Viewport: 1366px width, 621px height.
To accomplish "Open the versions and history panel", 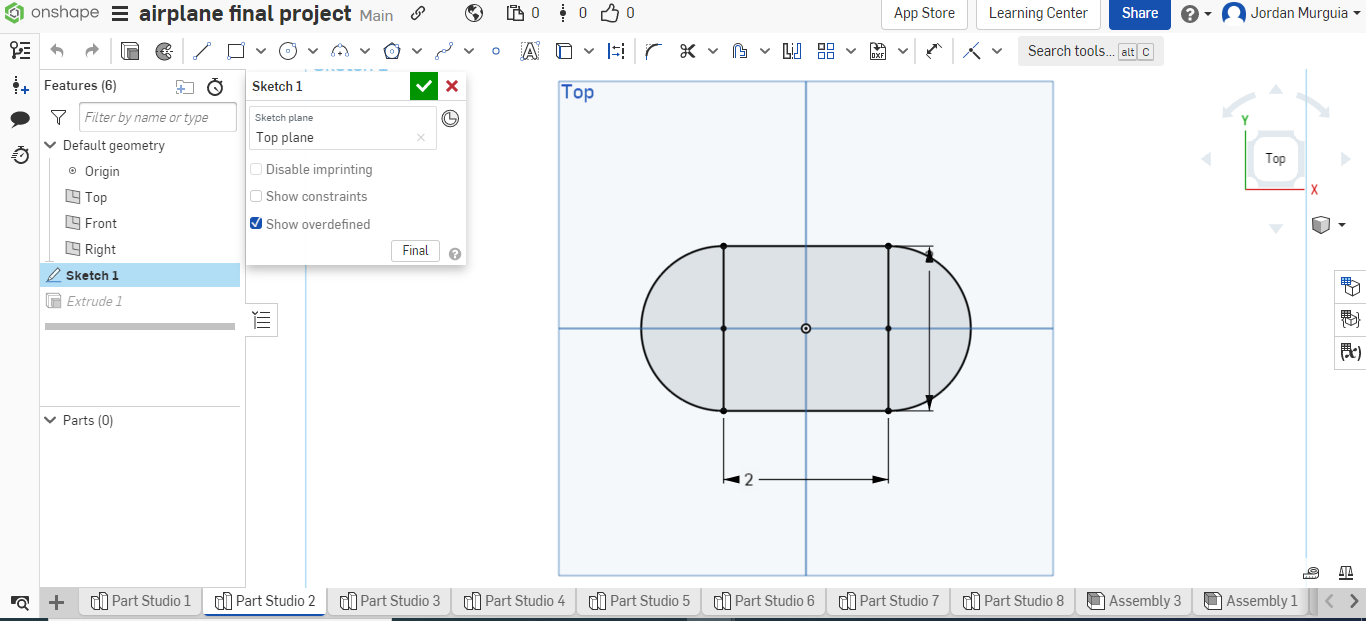I will click(20, 155).
